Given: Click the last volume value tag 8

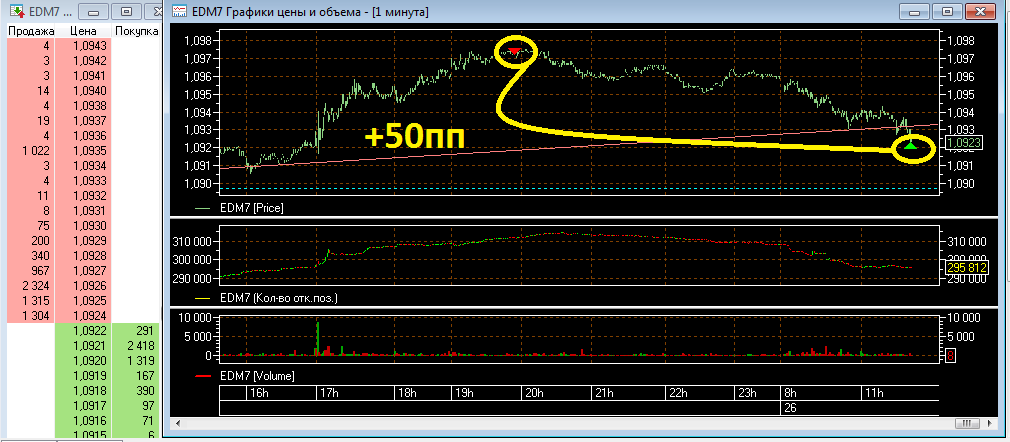Looking at the screenshot, I should click(950, 356).
